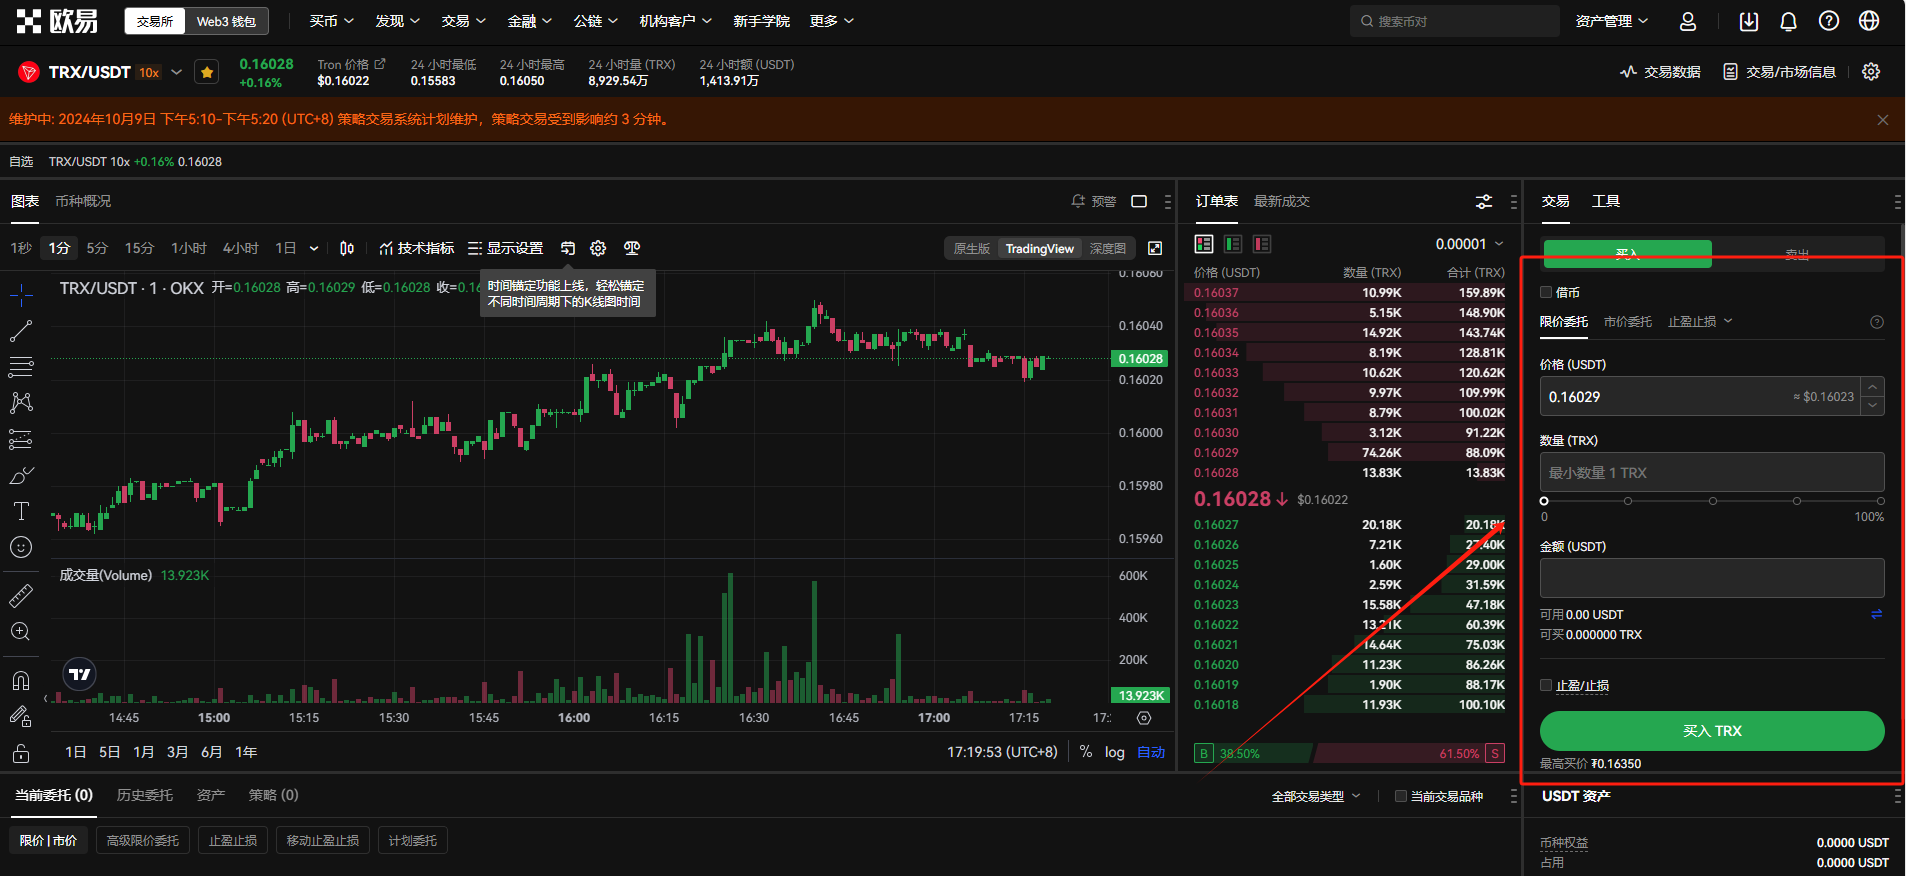This screenshot has height=876, width=1906.
Task: Increase price with stepper up arrow
Action: 1873,386
